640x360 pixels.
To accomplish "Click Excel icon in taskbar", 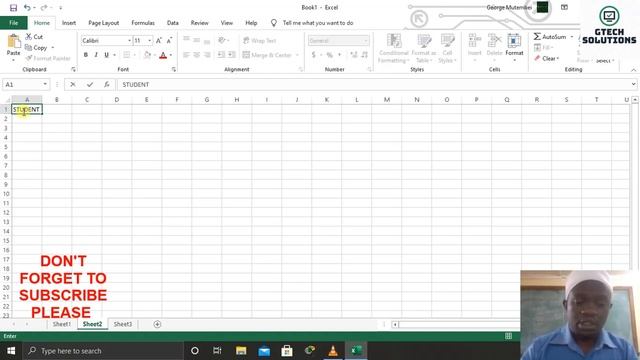I will click(x=356, y=351).
